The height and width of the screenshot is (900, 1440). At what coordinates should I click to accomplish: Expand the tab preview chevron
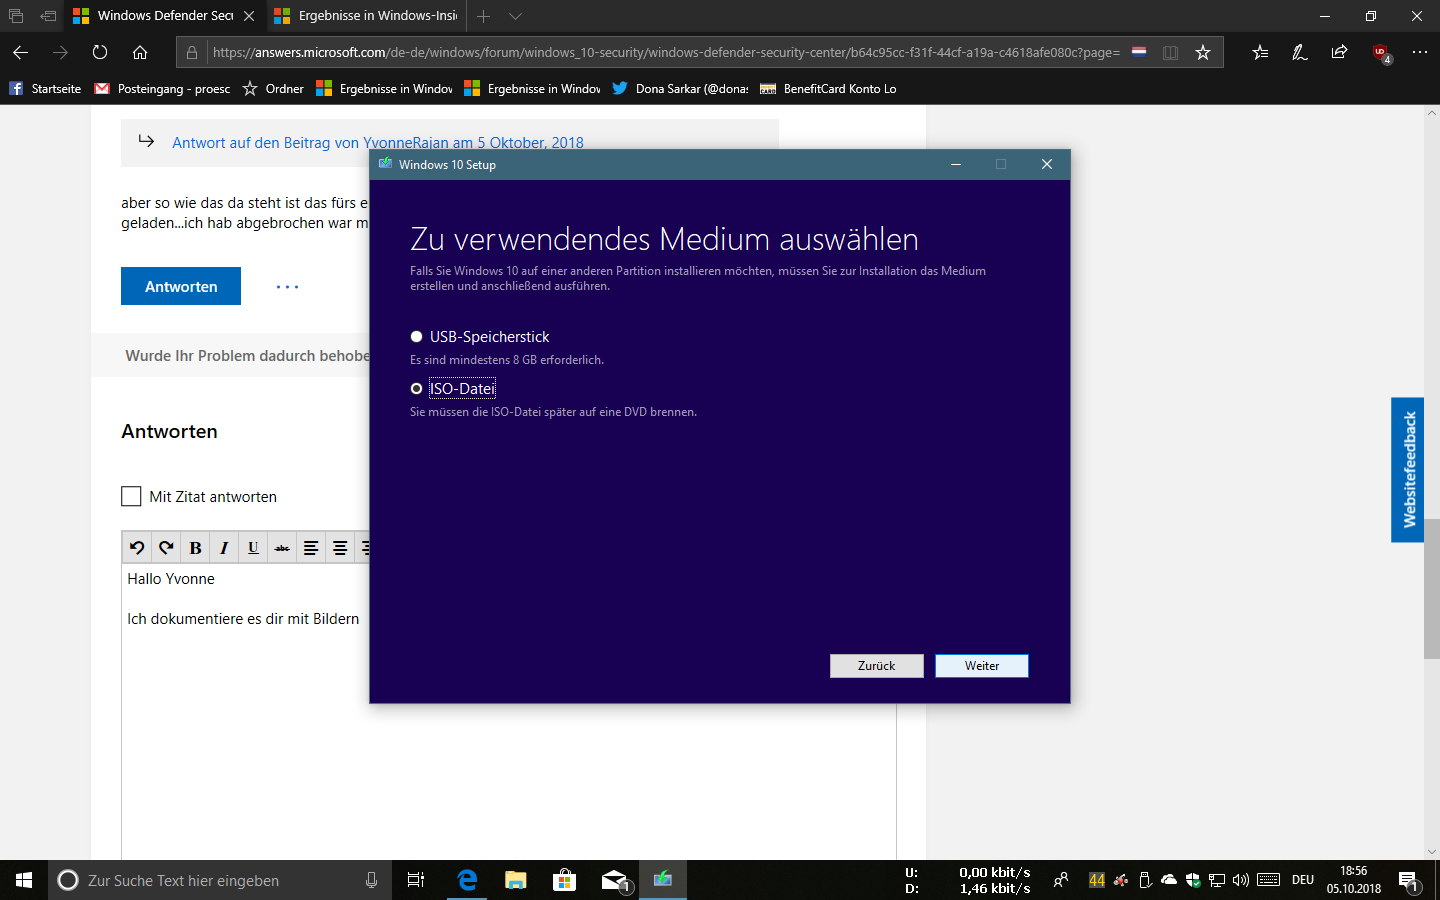pyautogui.click(x=515, y=16)
